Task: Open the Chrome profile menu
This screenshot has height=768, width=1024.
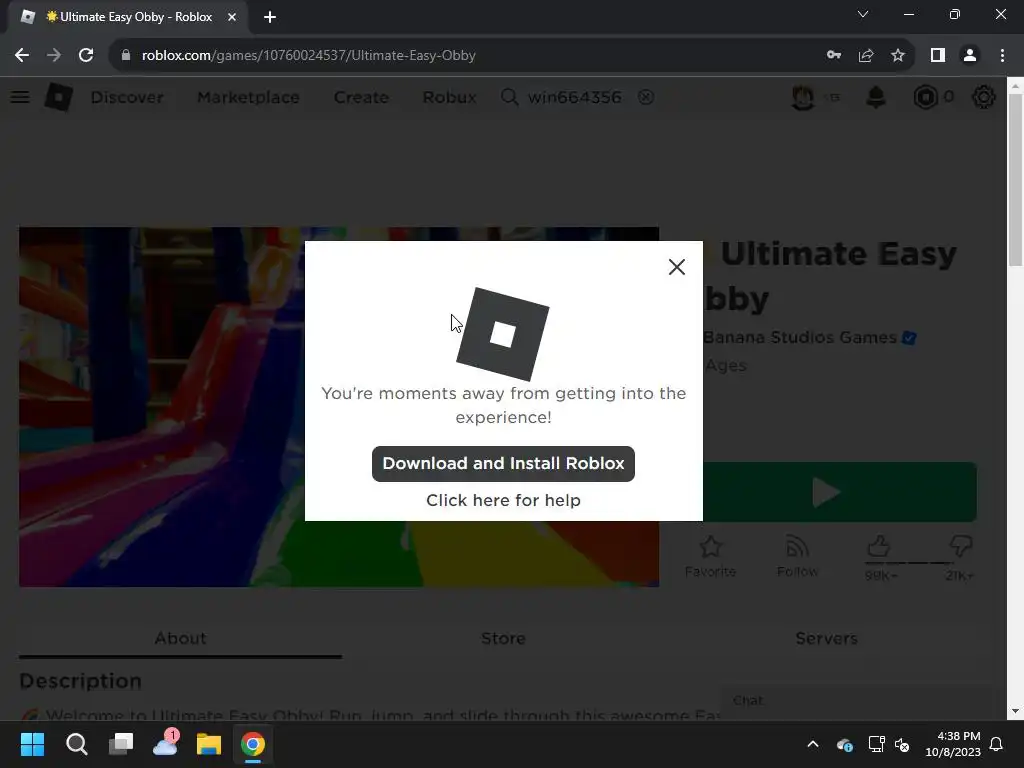Action: (970, 56)
